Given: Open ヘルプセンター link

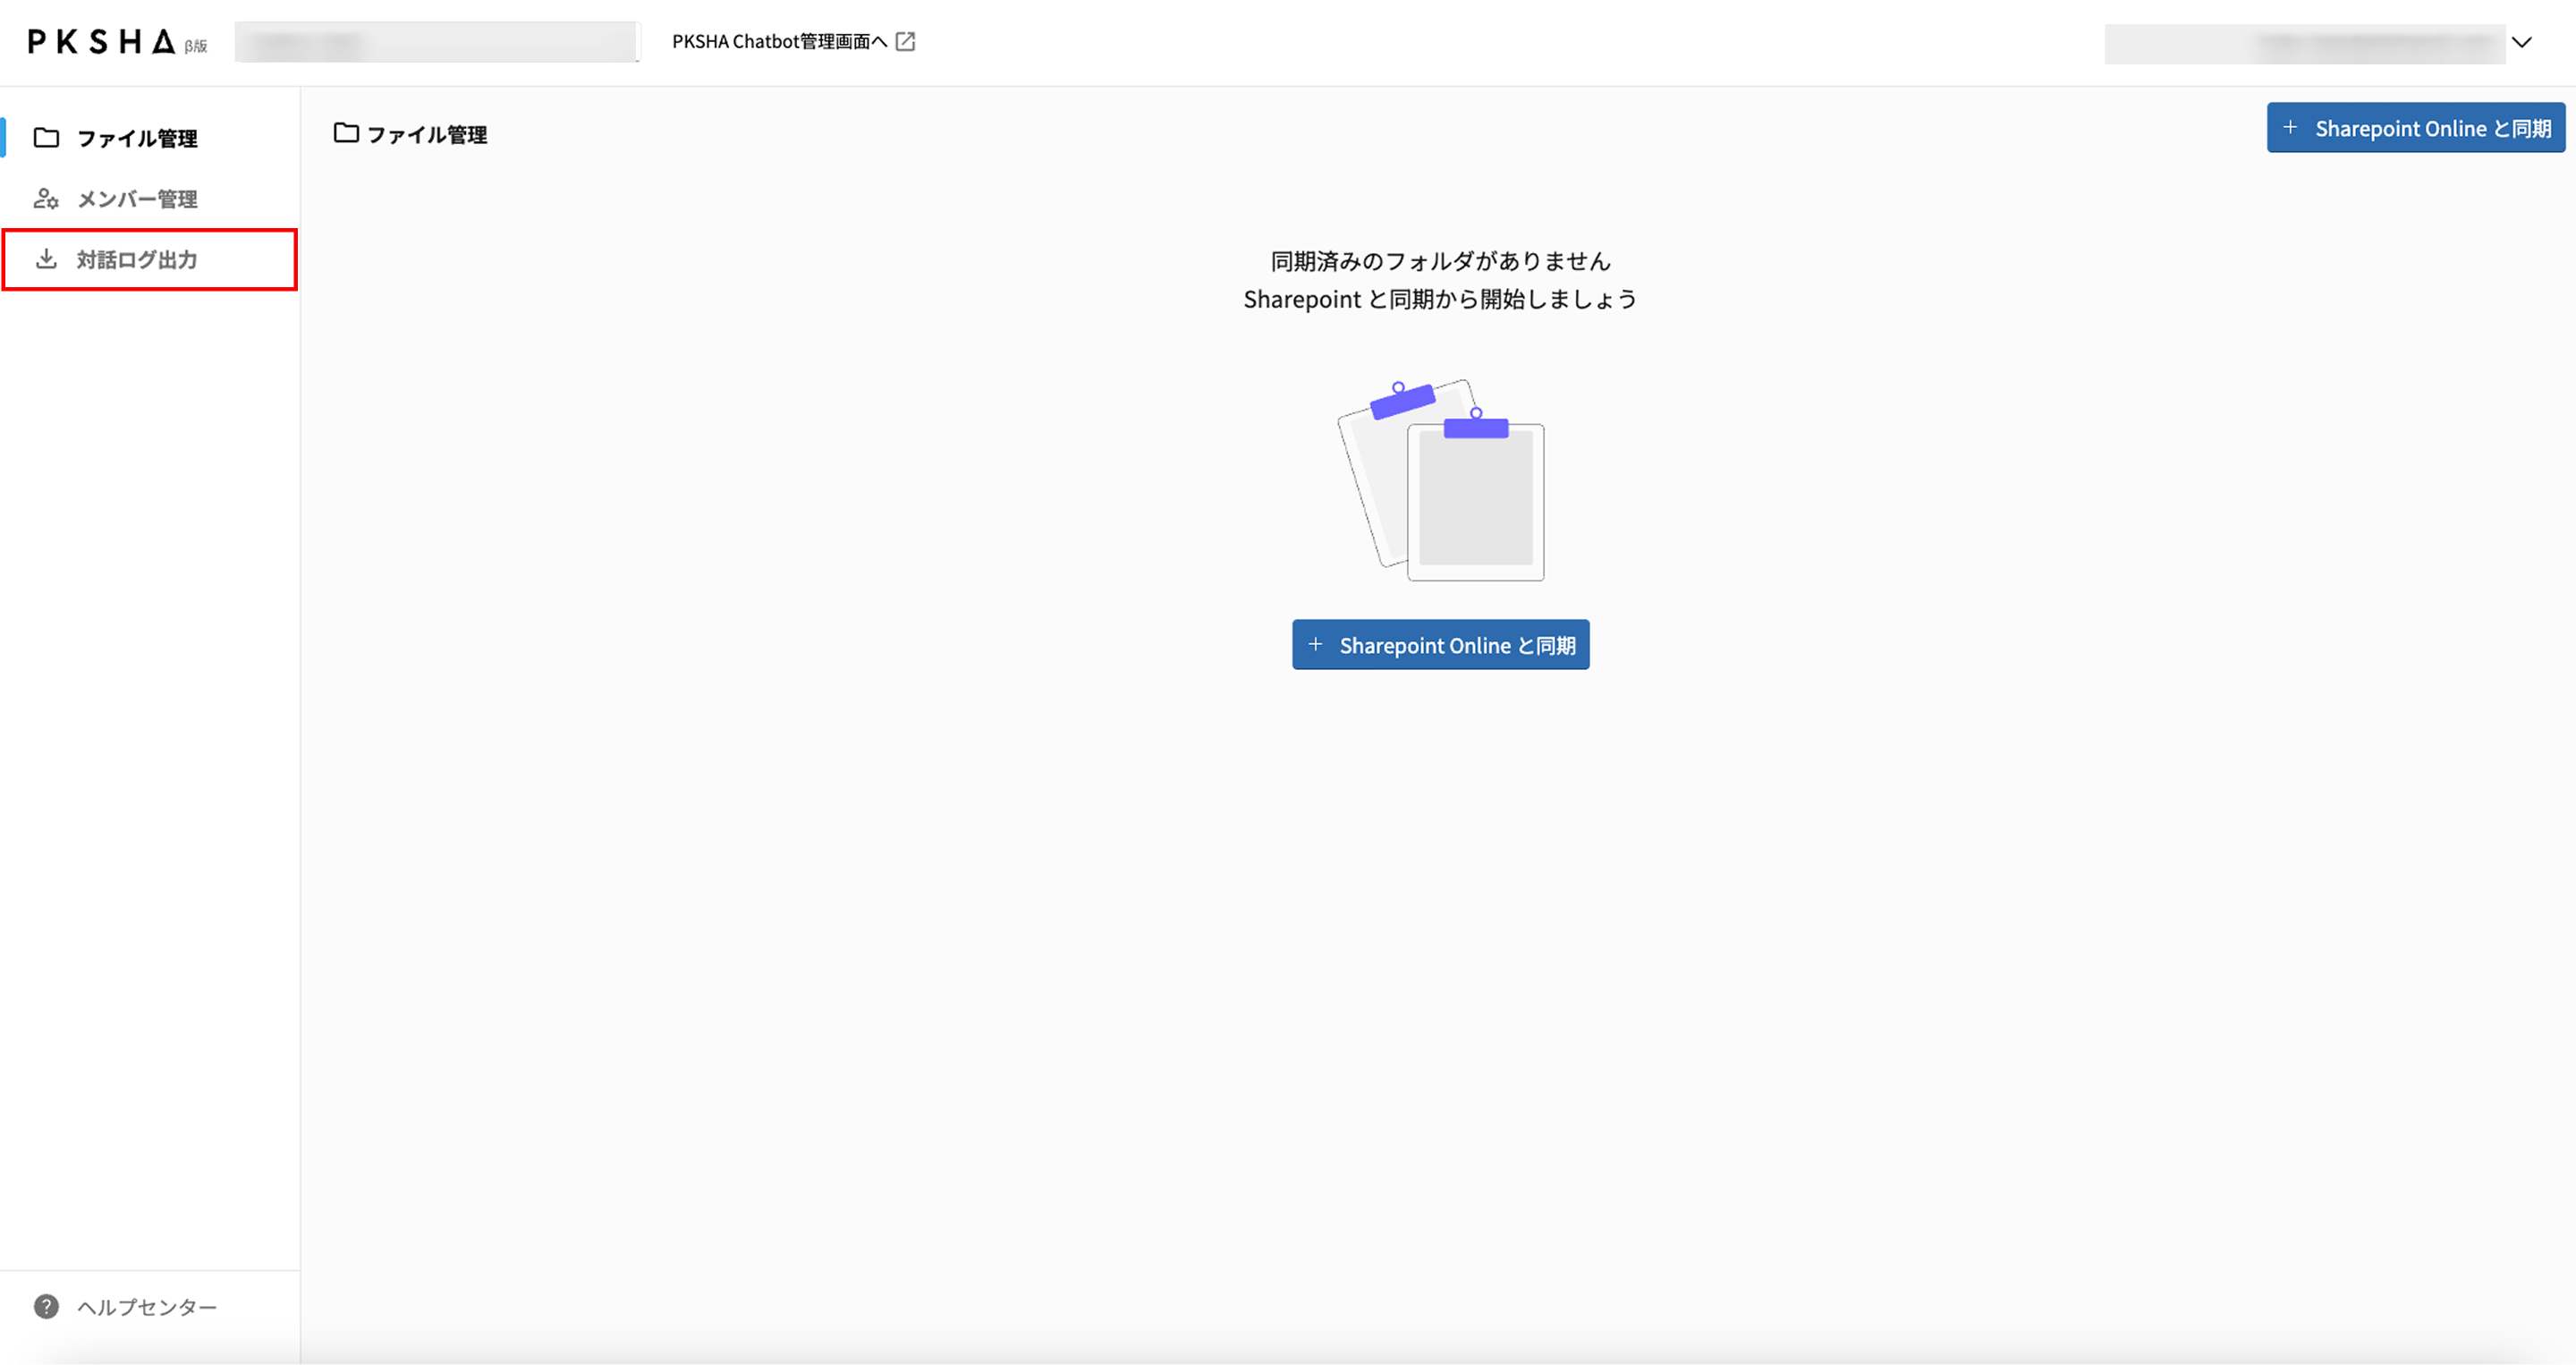Looking at the screenshot, I should tap(147, 1307).
